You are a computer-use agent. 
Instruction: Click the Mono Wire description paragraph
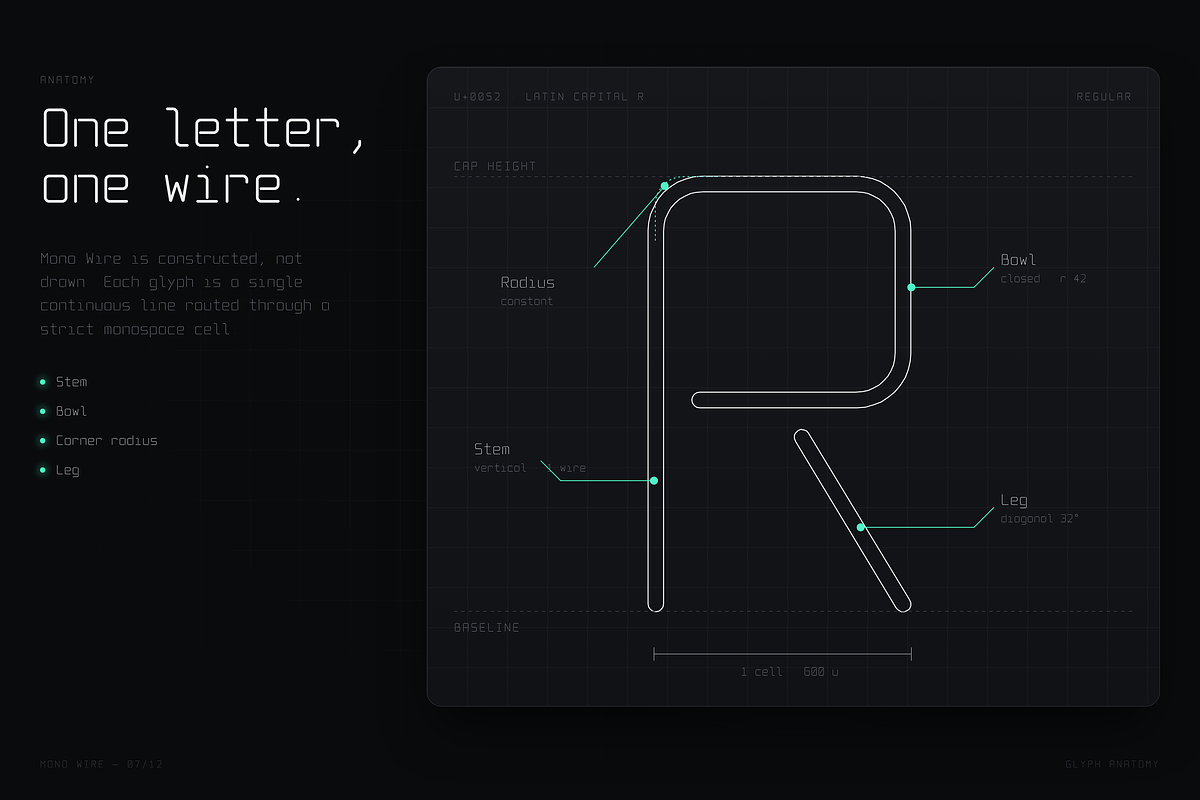[186, 294]
